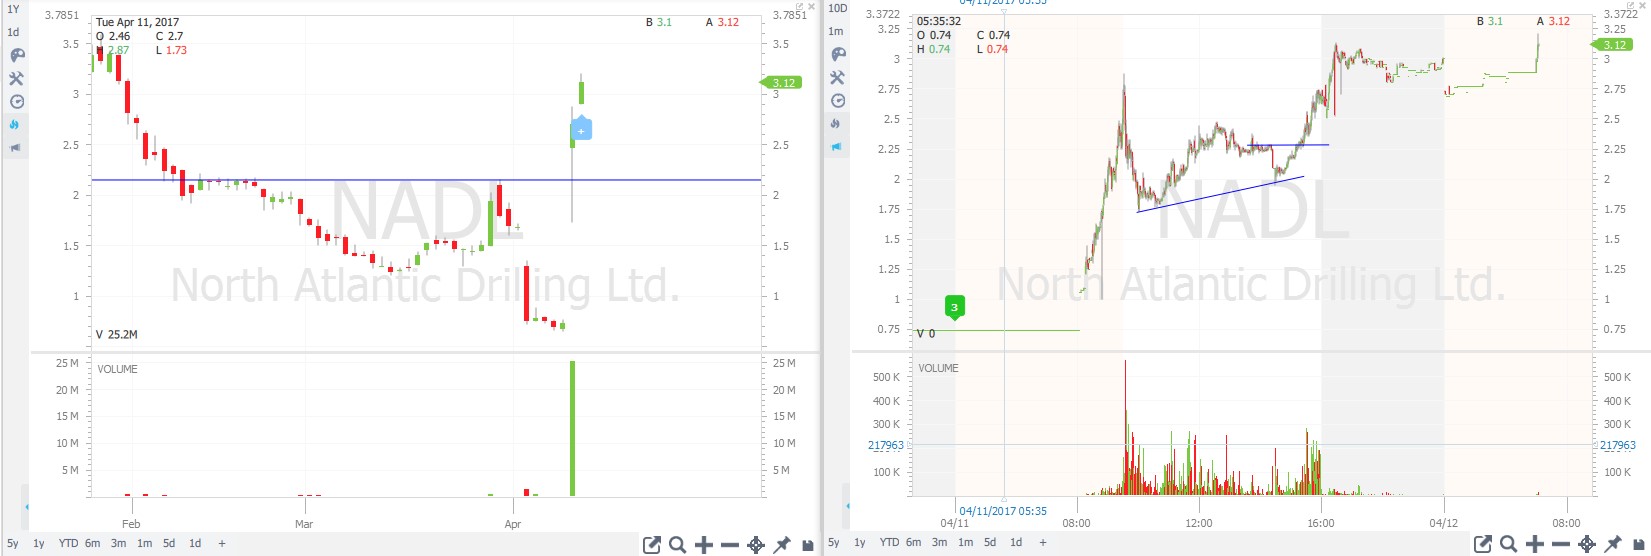Click the horizontal blue line on left chart
Screen dimensions: 1651x556
pyautogui.click(x=425, y=180)
